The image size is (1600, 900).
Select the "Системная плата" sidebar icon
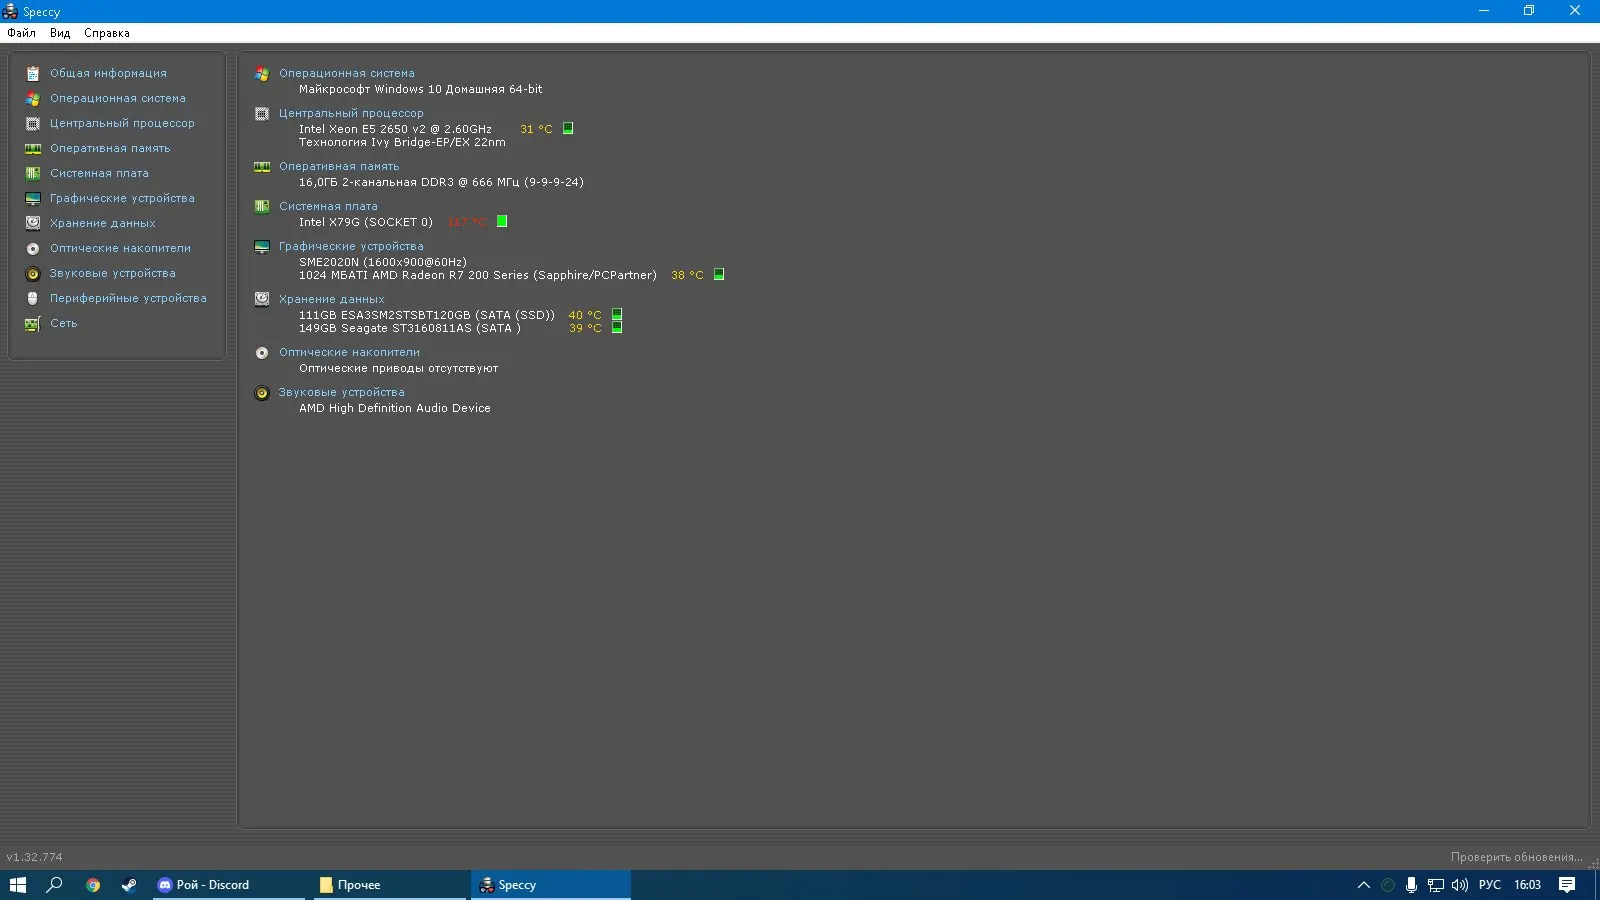(x=33, y=173)
